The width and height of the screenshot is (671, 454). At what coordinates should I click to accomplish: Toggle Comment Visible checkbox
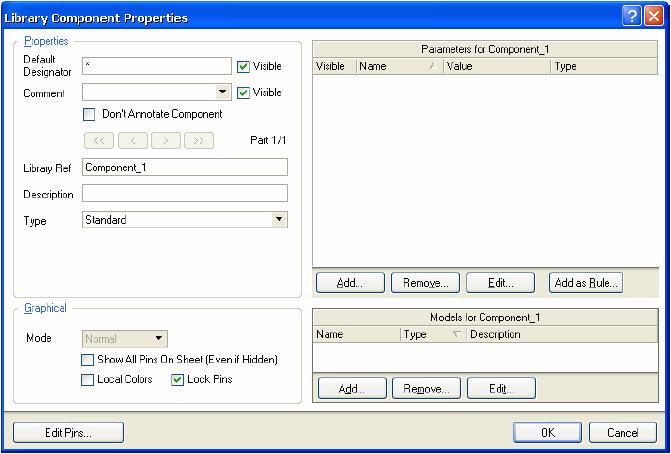coord(243,93)
